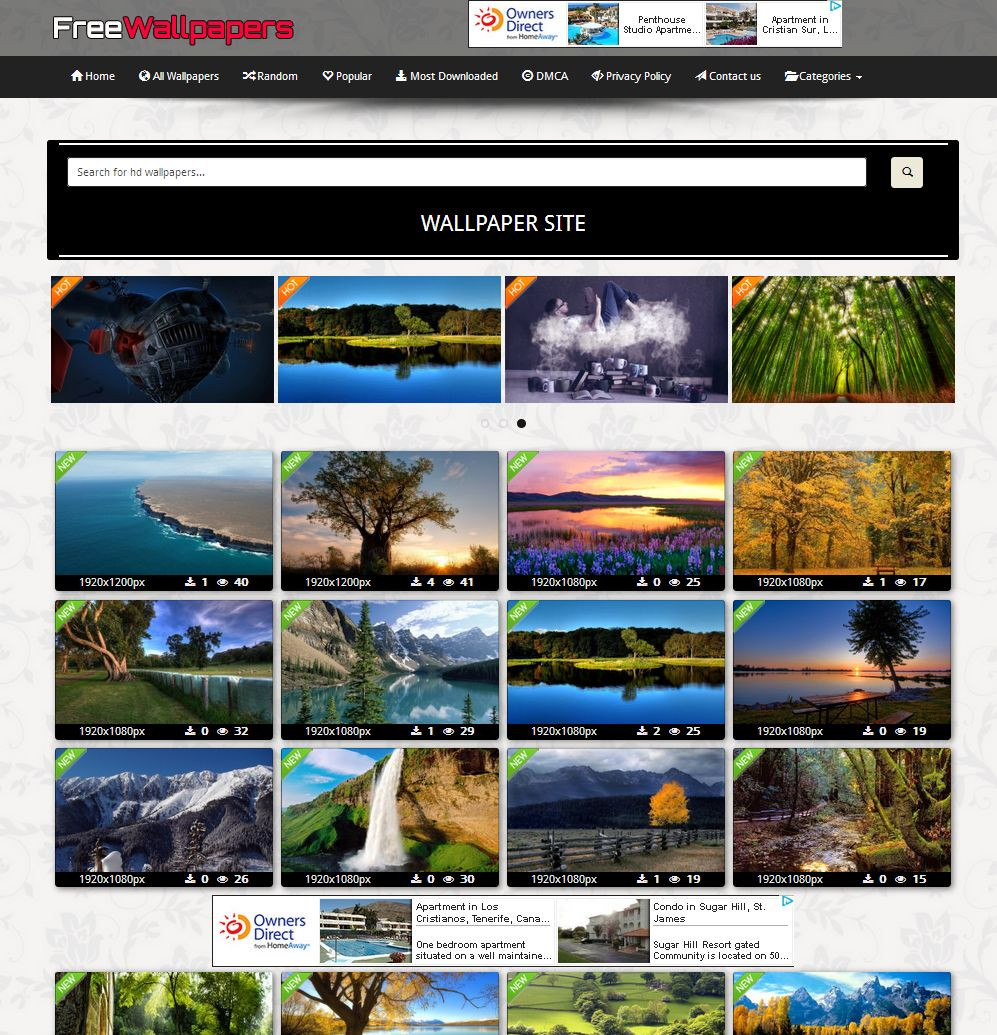This screenshot has width=997, height=1035.
Task: Click download icon on ocean coastline wallpaper
Action: [190, 582]
